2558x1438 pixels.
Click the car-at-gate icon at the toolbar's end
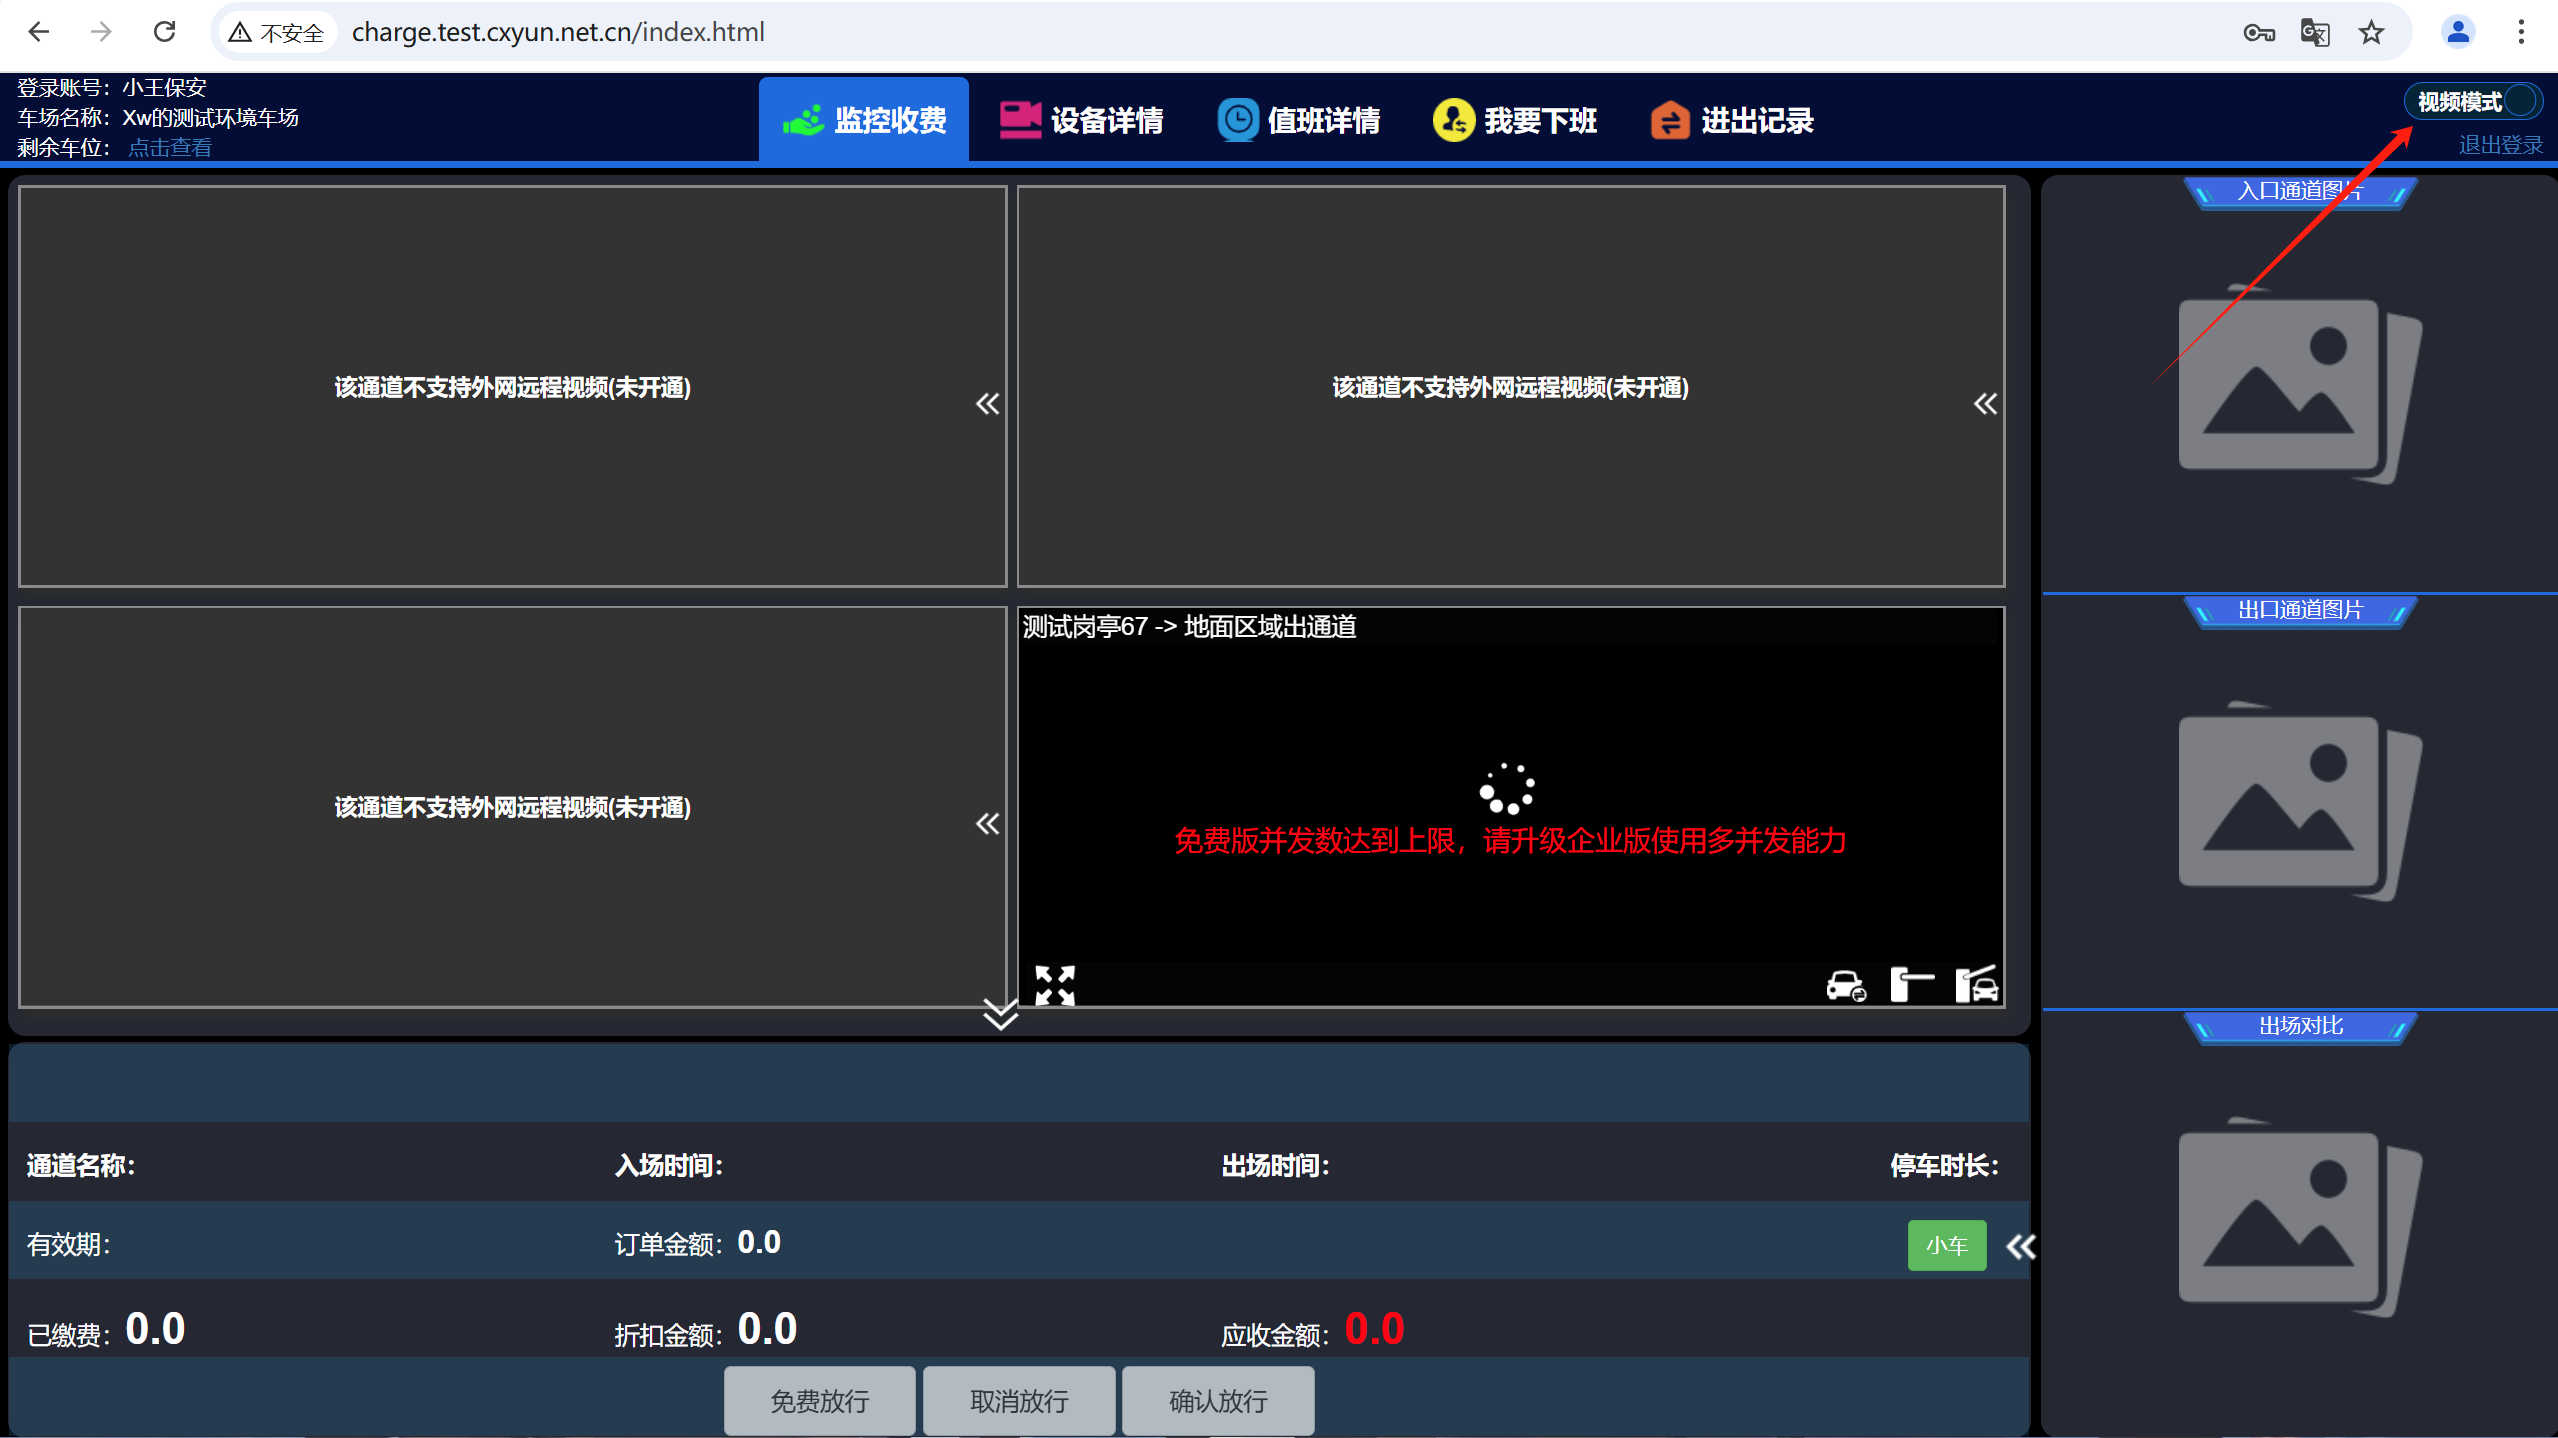coord(1976,984)
